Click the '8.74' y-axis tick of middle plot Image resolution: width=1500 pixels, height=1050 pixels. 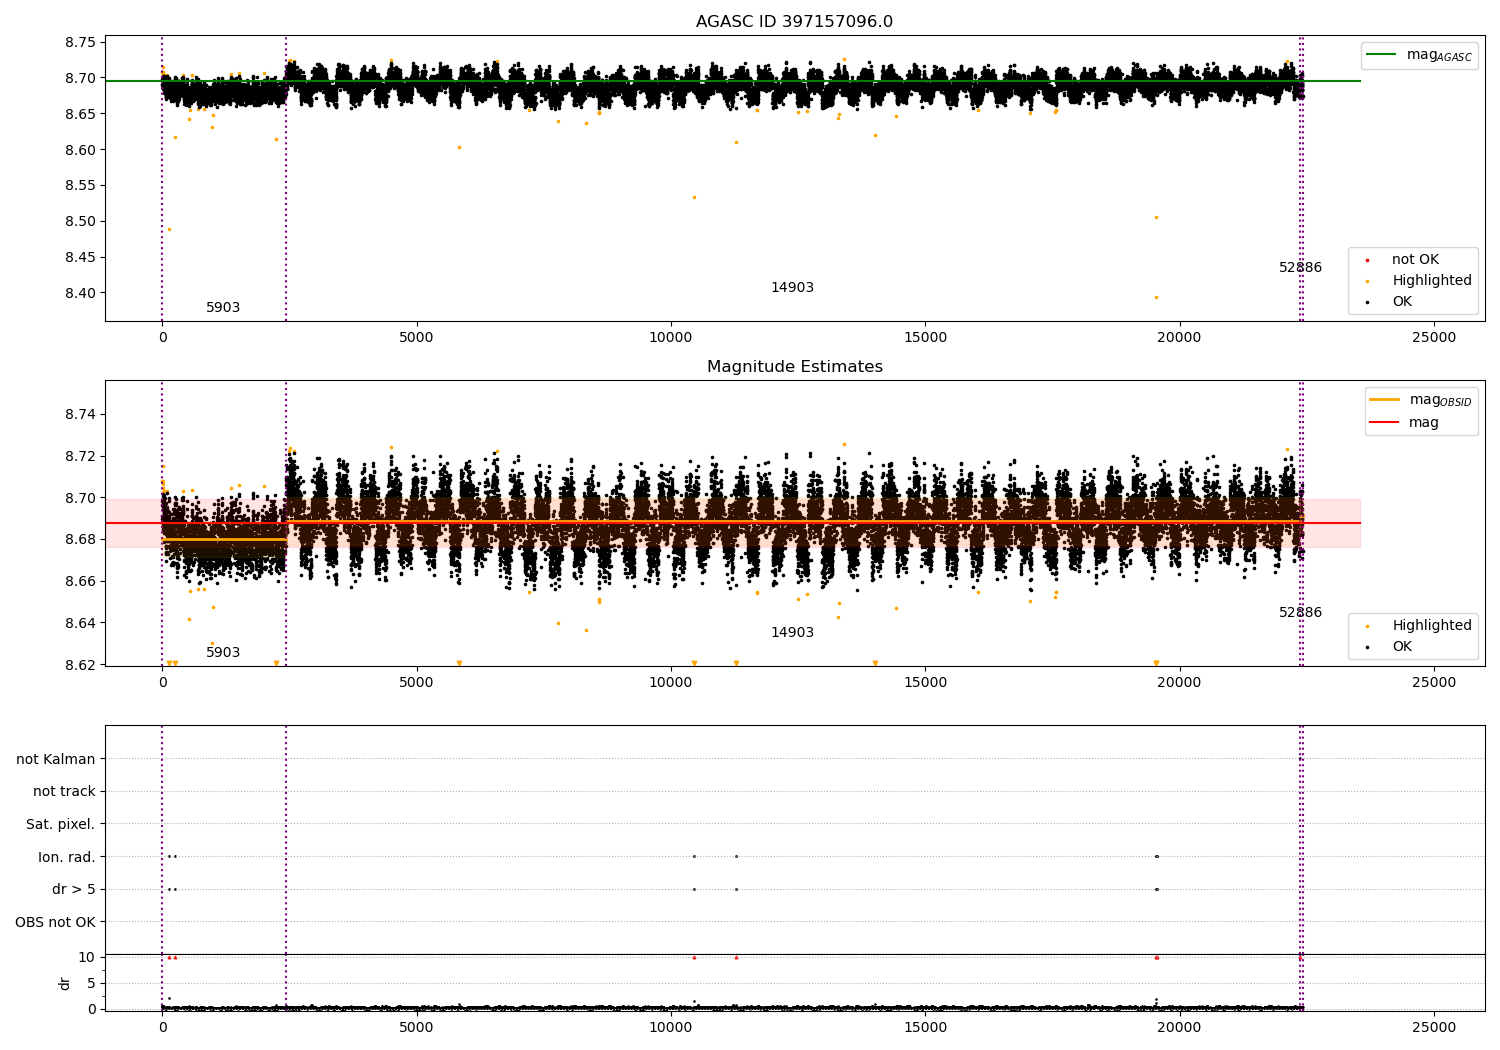coord(79,415)
